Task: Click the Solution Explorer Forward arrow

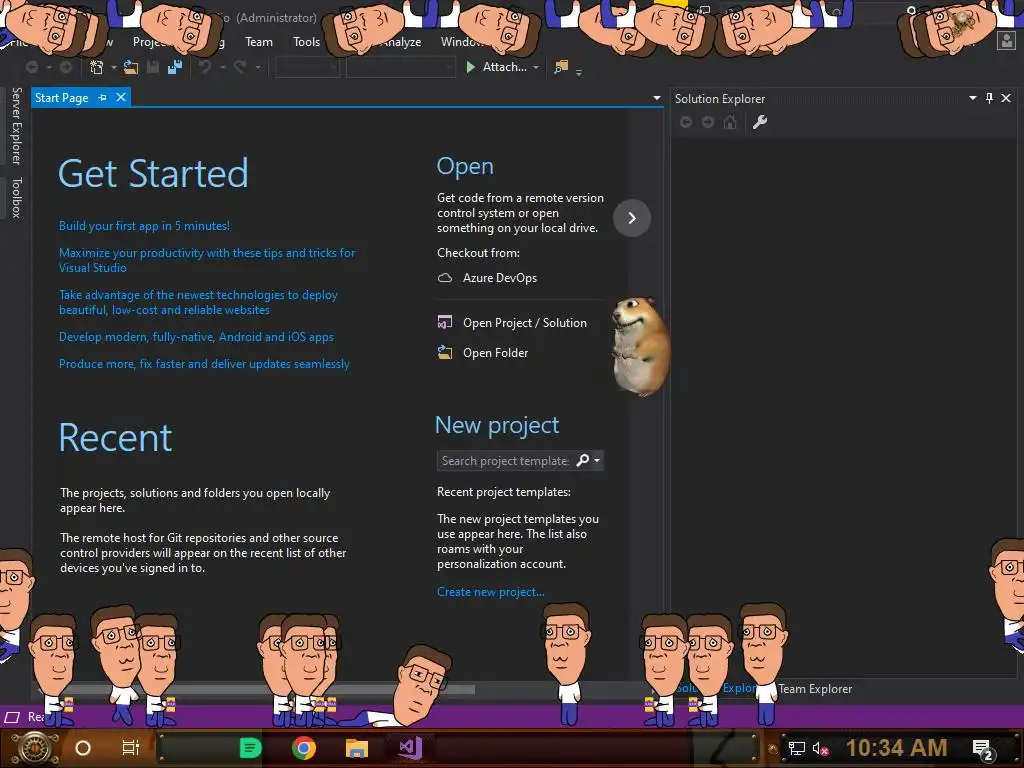Action: pos(708,122)
